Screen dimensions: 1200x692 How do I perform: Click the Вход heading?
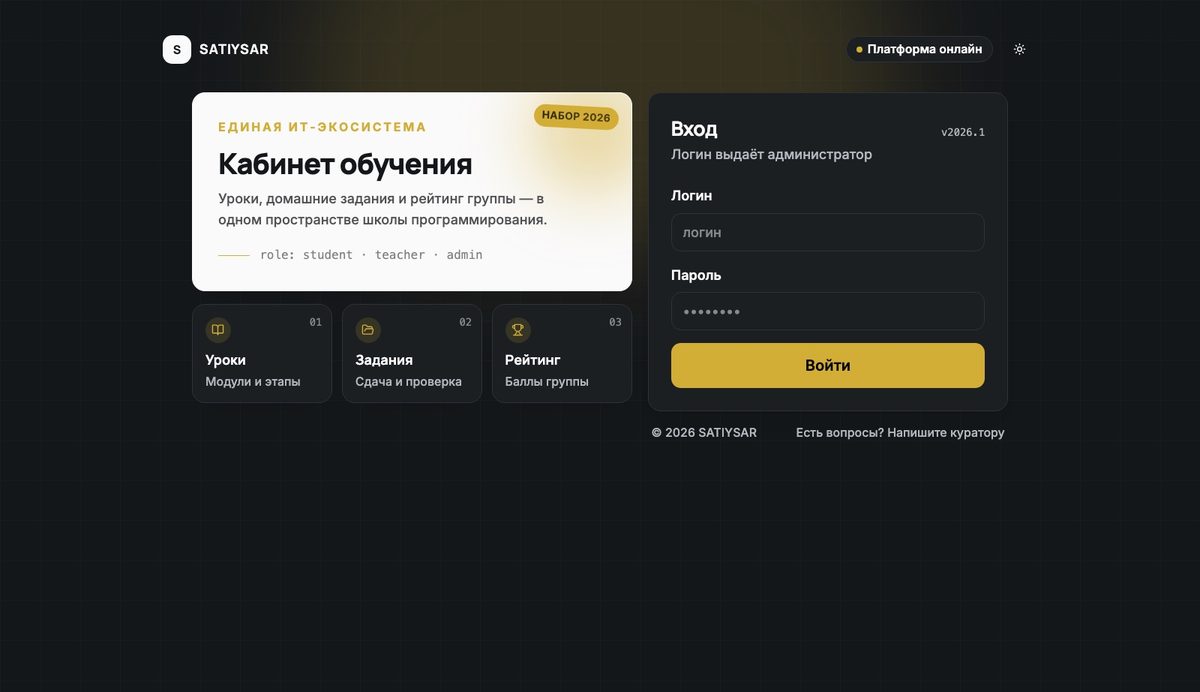pyautogui.click(x=694, y=129)
